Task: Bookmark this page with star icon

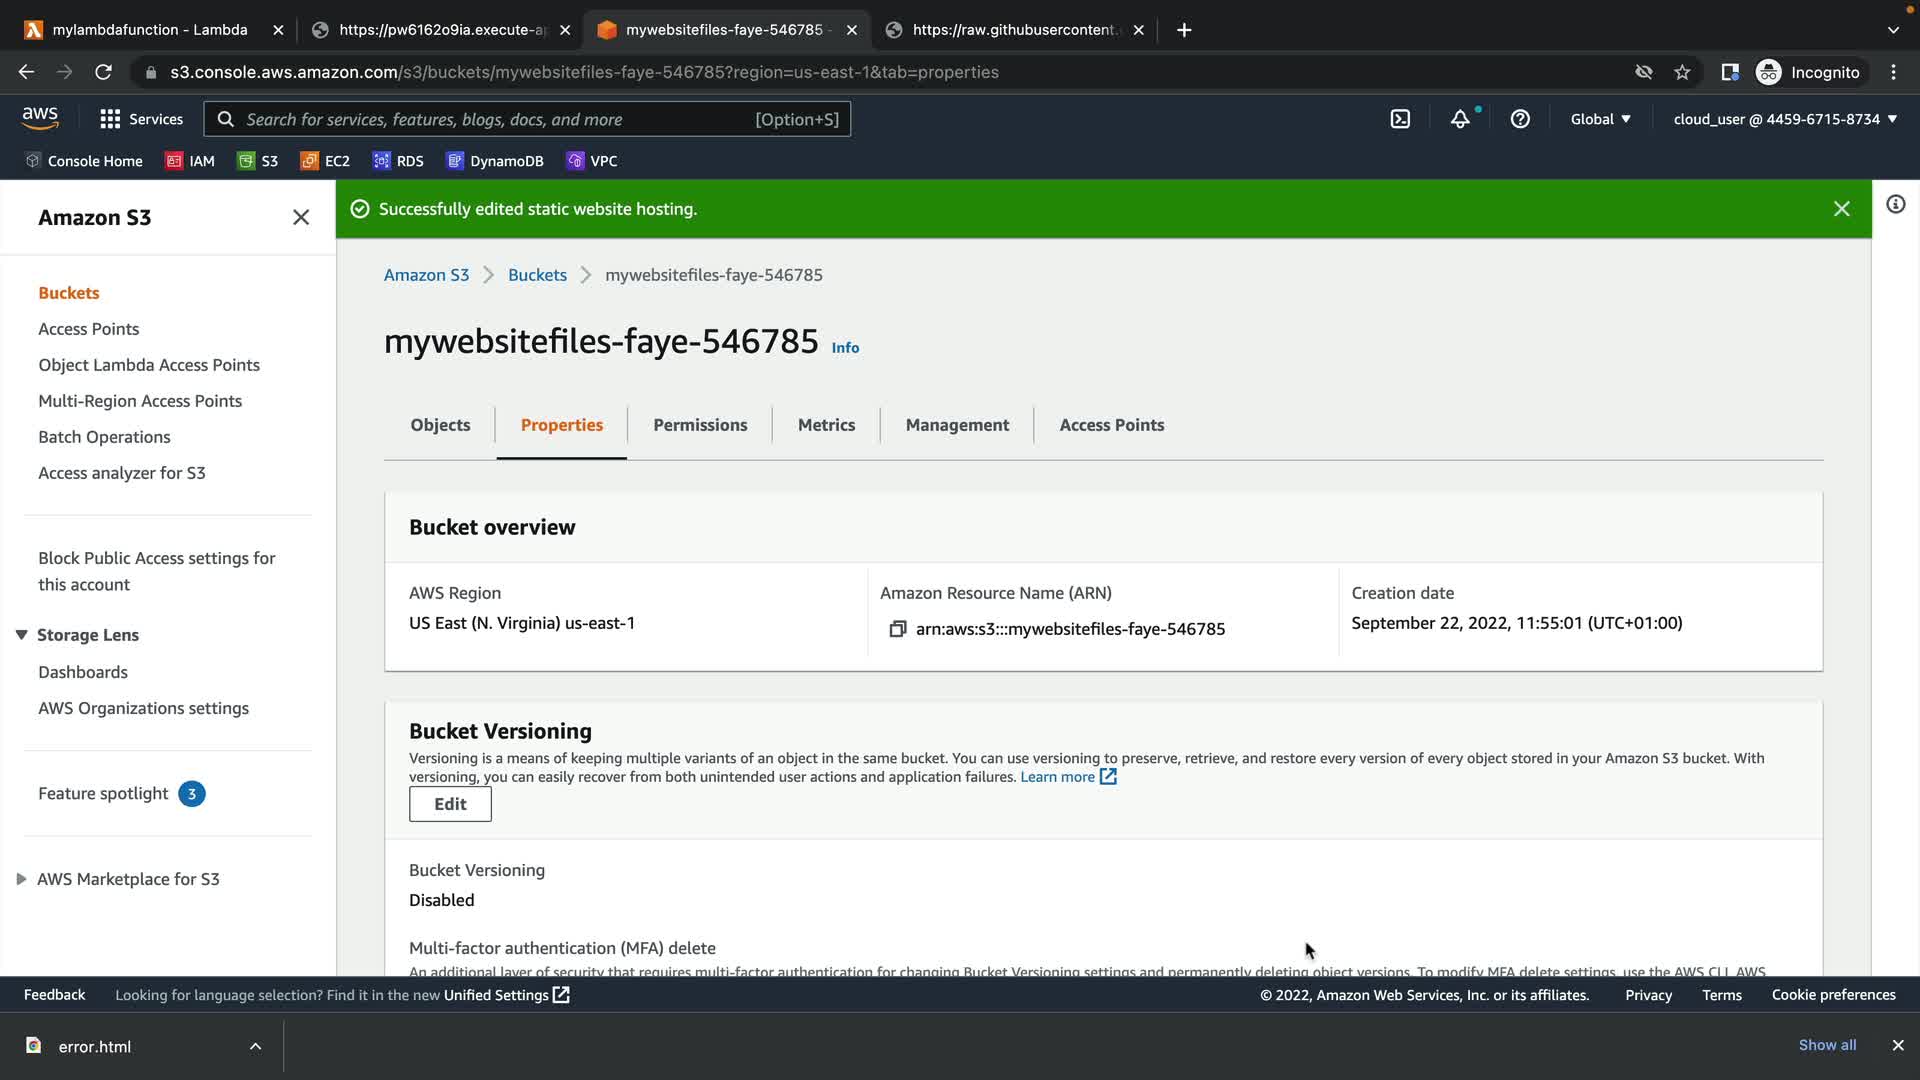Action: (1682, 72)
